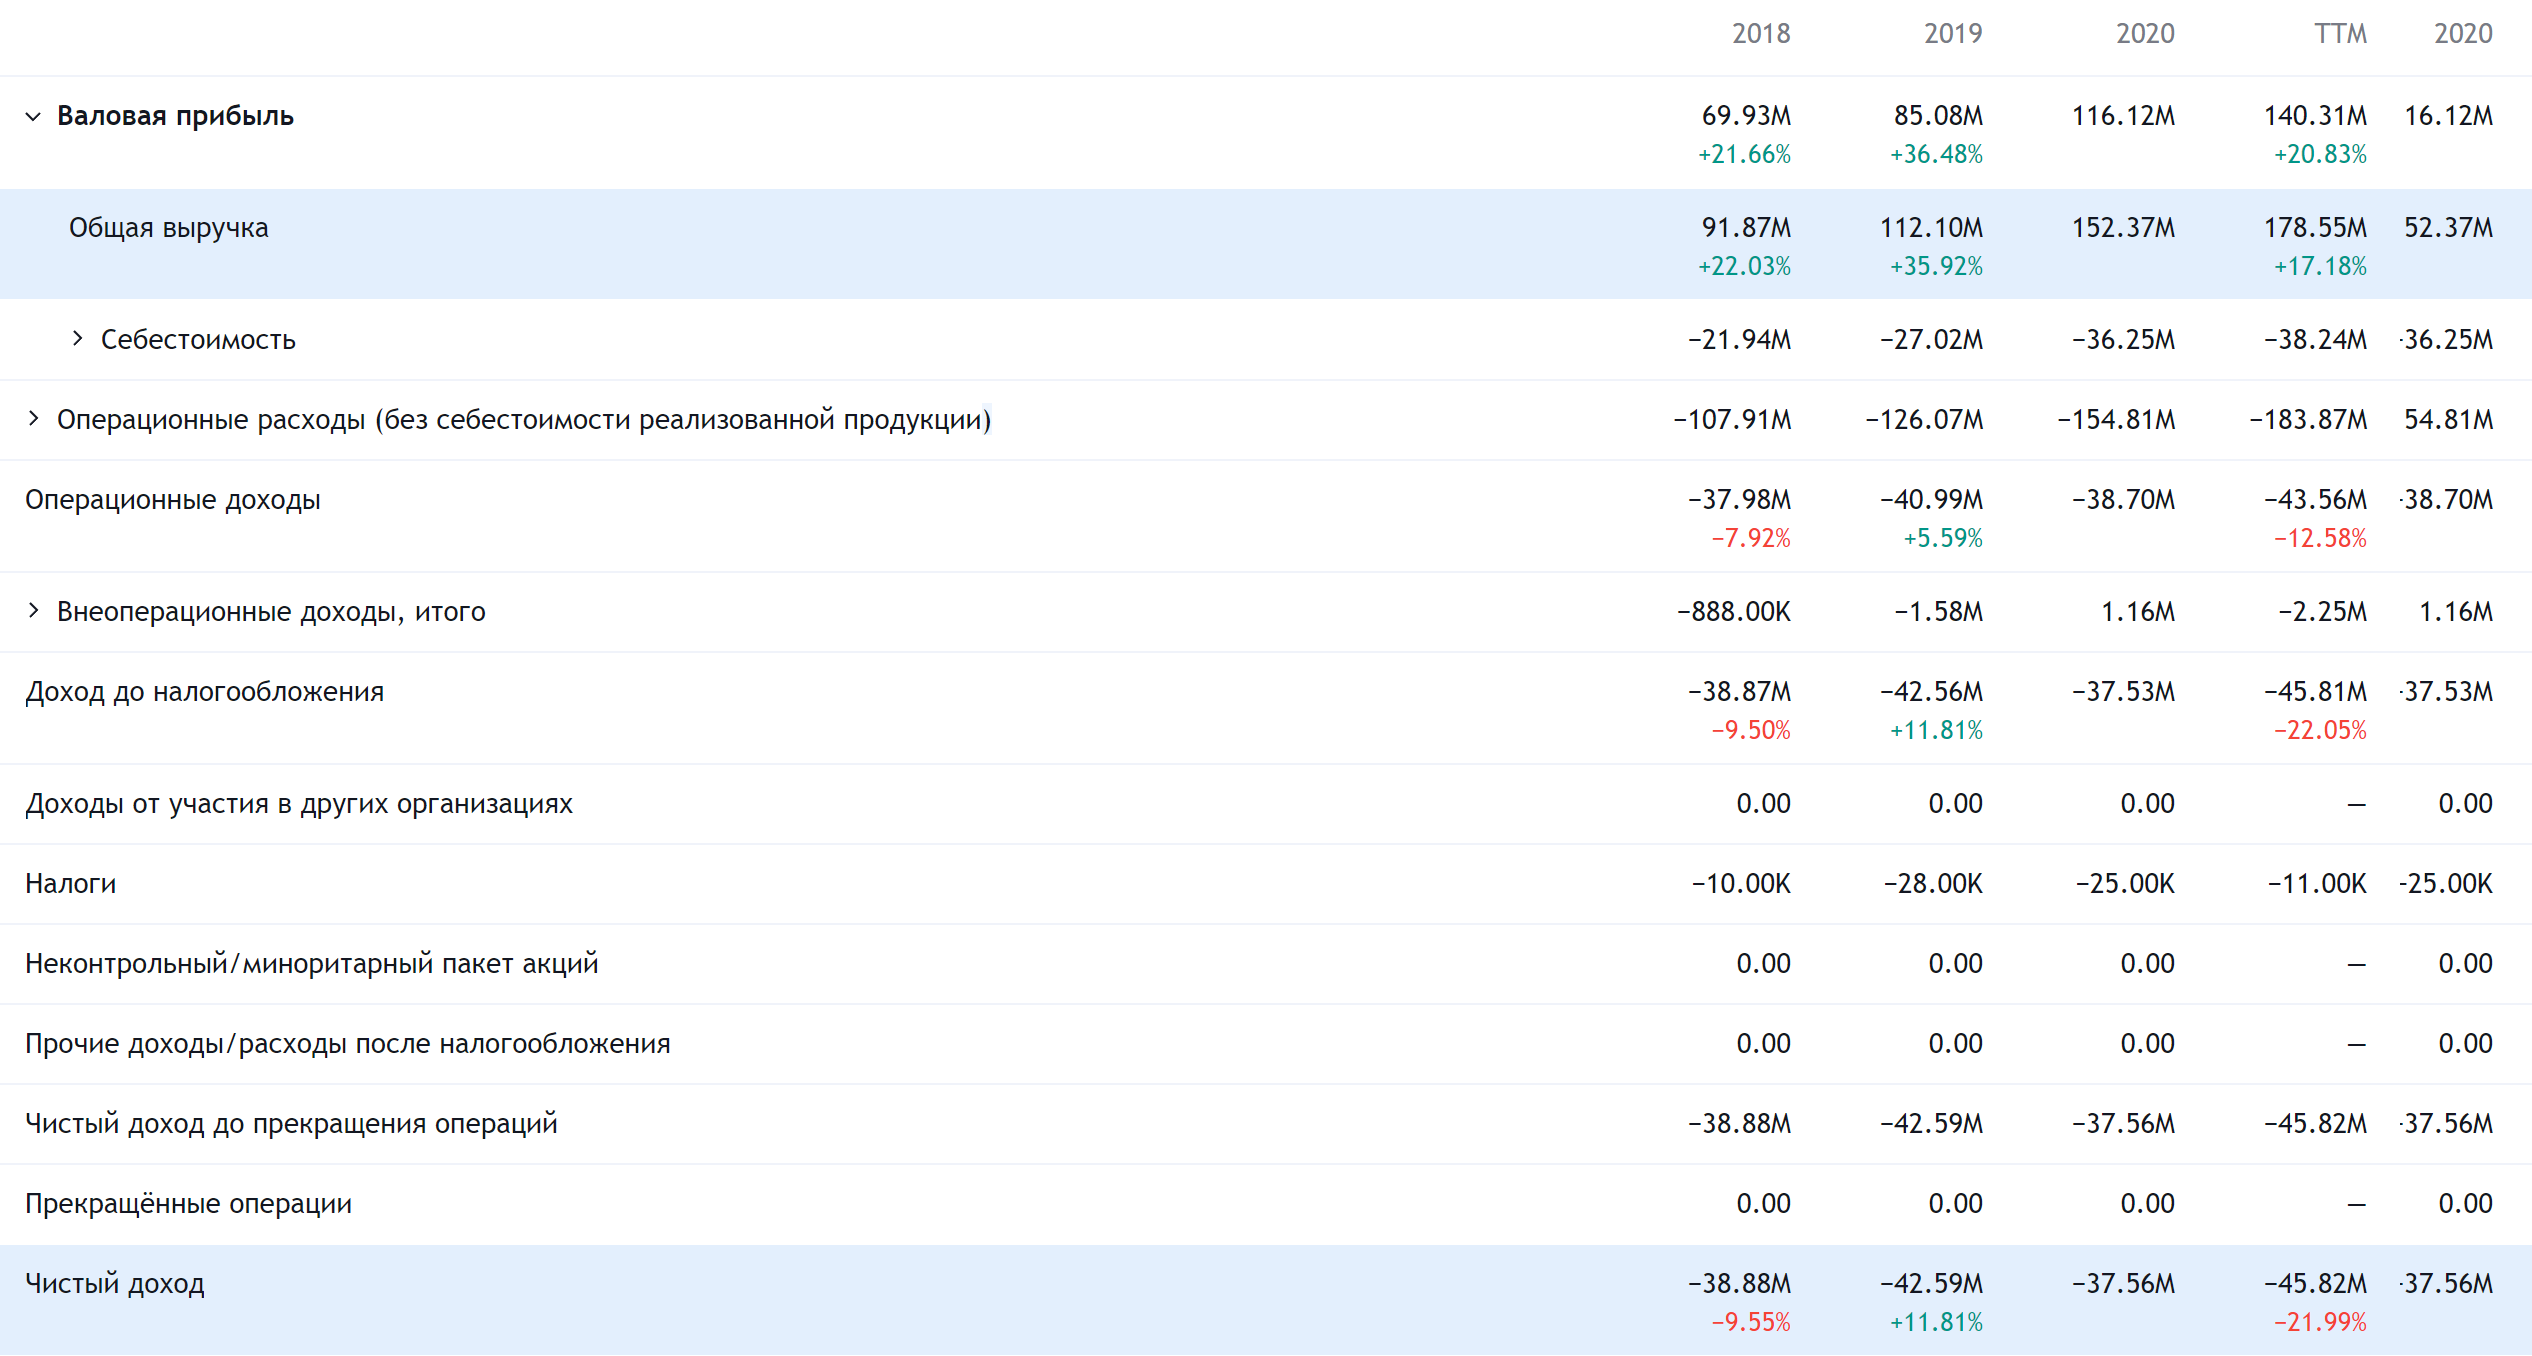Click the −21.99% TTM net income change
This screenshot has height=1356, width=2532.
[x=2320, y=1323]
